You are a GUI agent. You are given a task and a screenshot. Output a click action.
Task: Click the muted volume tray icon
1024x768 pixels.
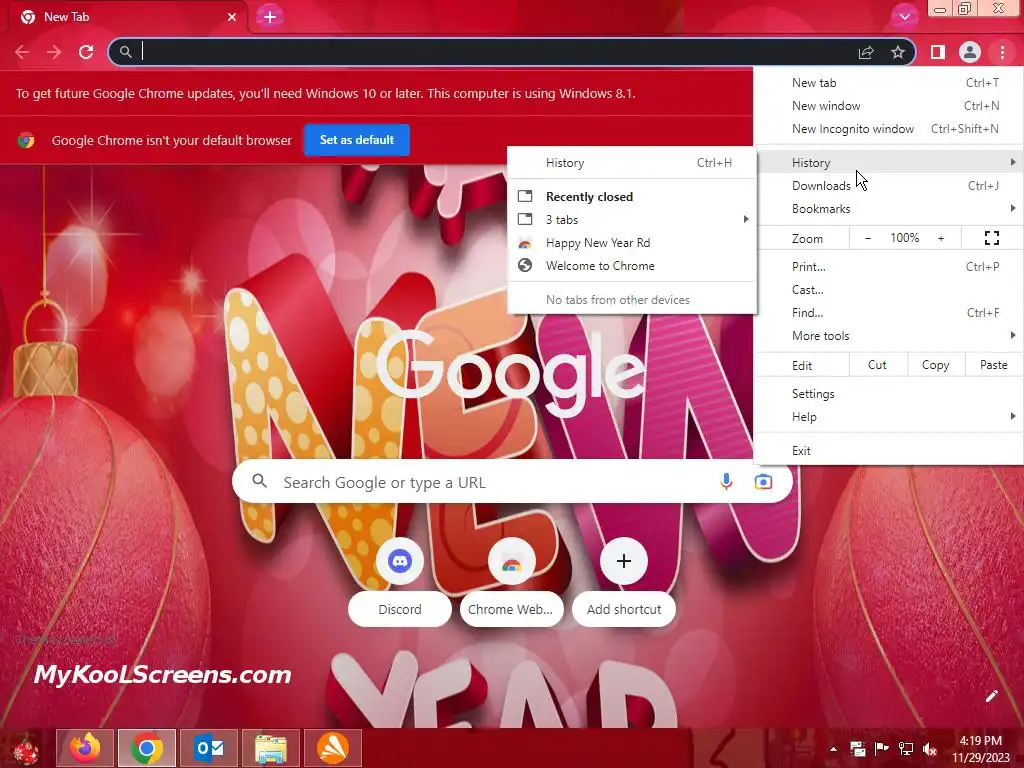[x=930, y=749]
